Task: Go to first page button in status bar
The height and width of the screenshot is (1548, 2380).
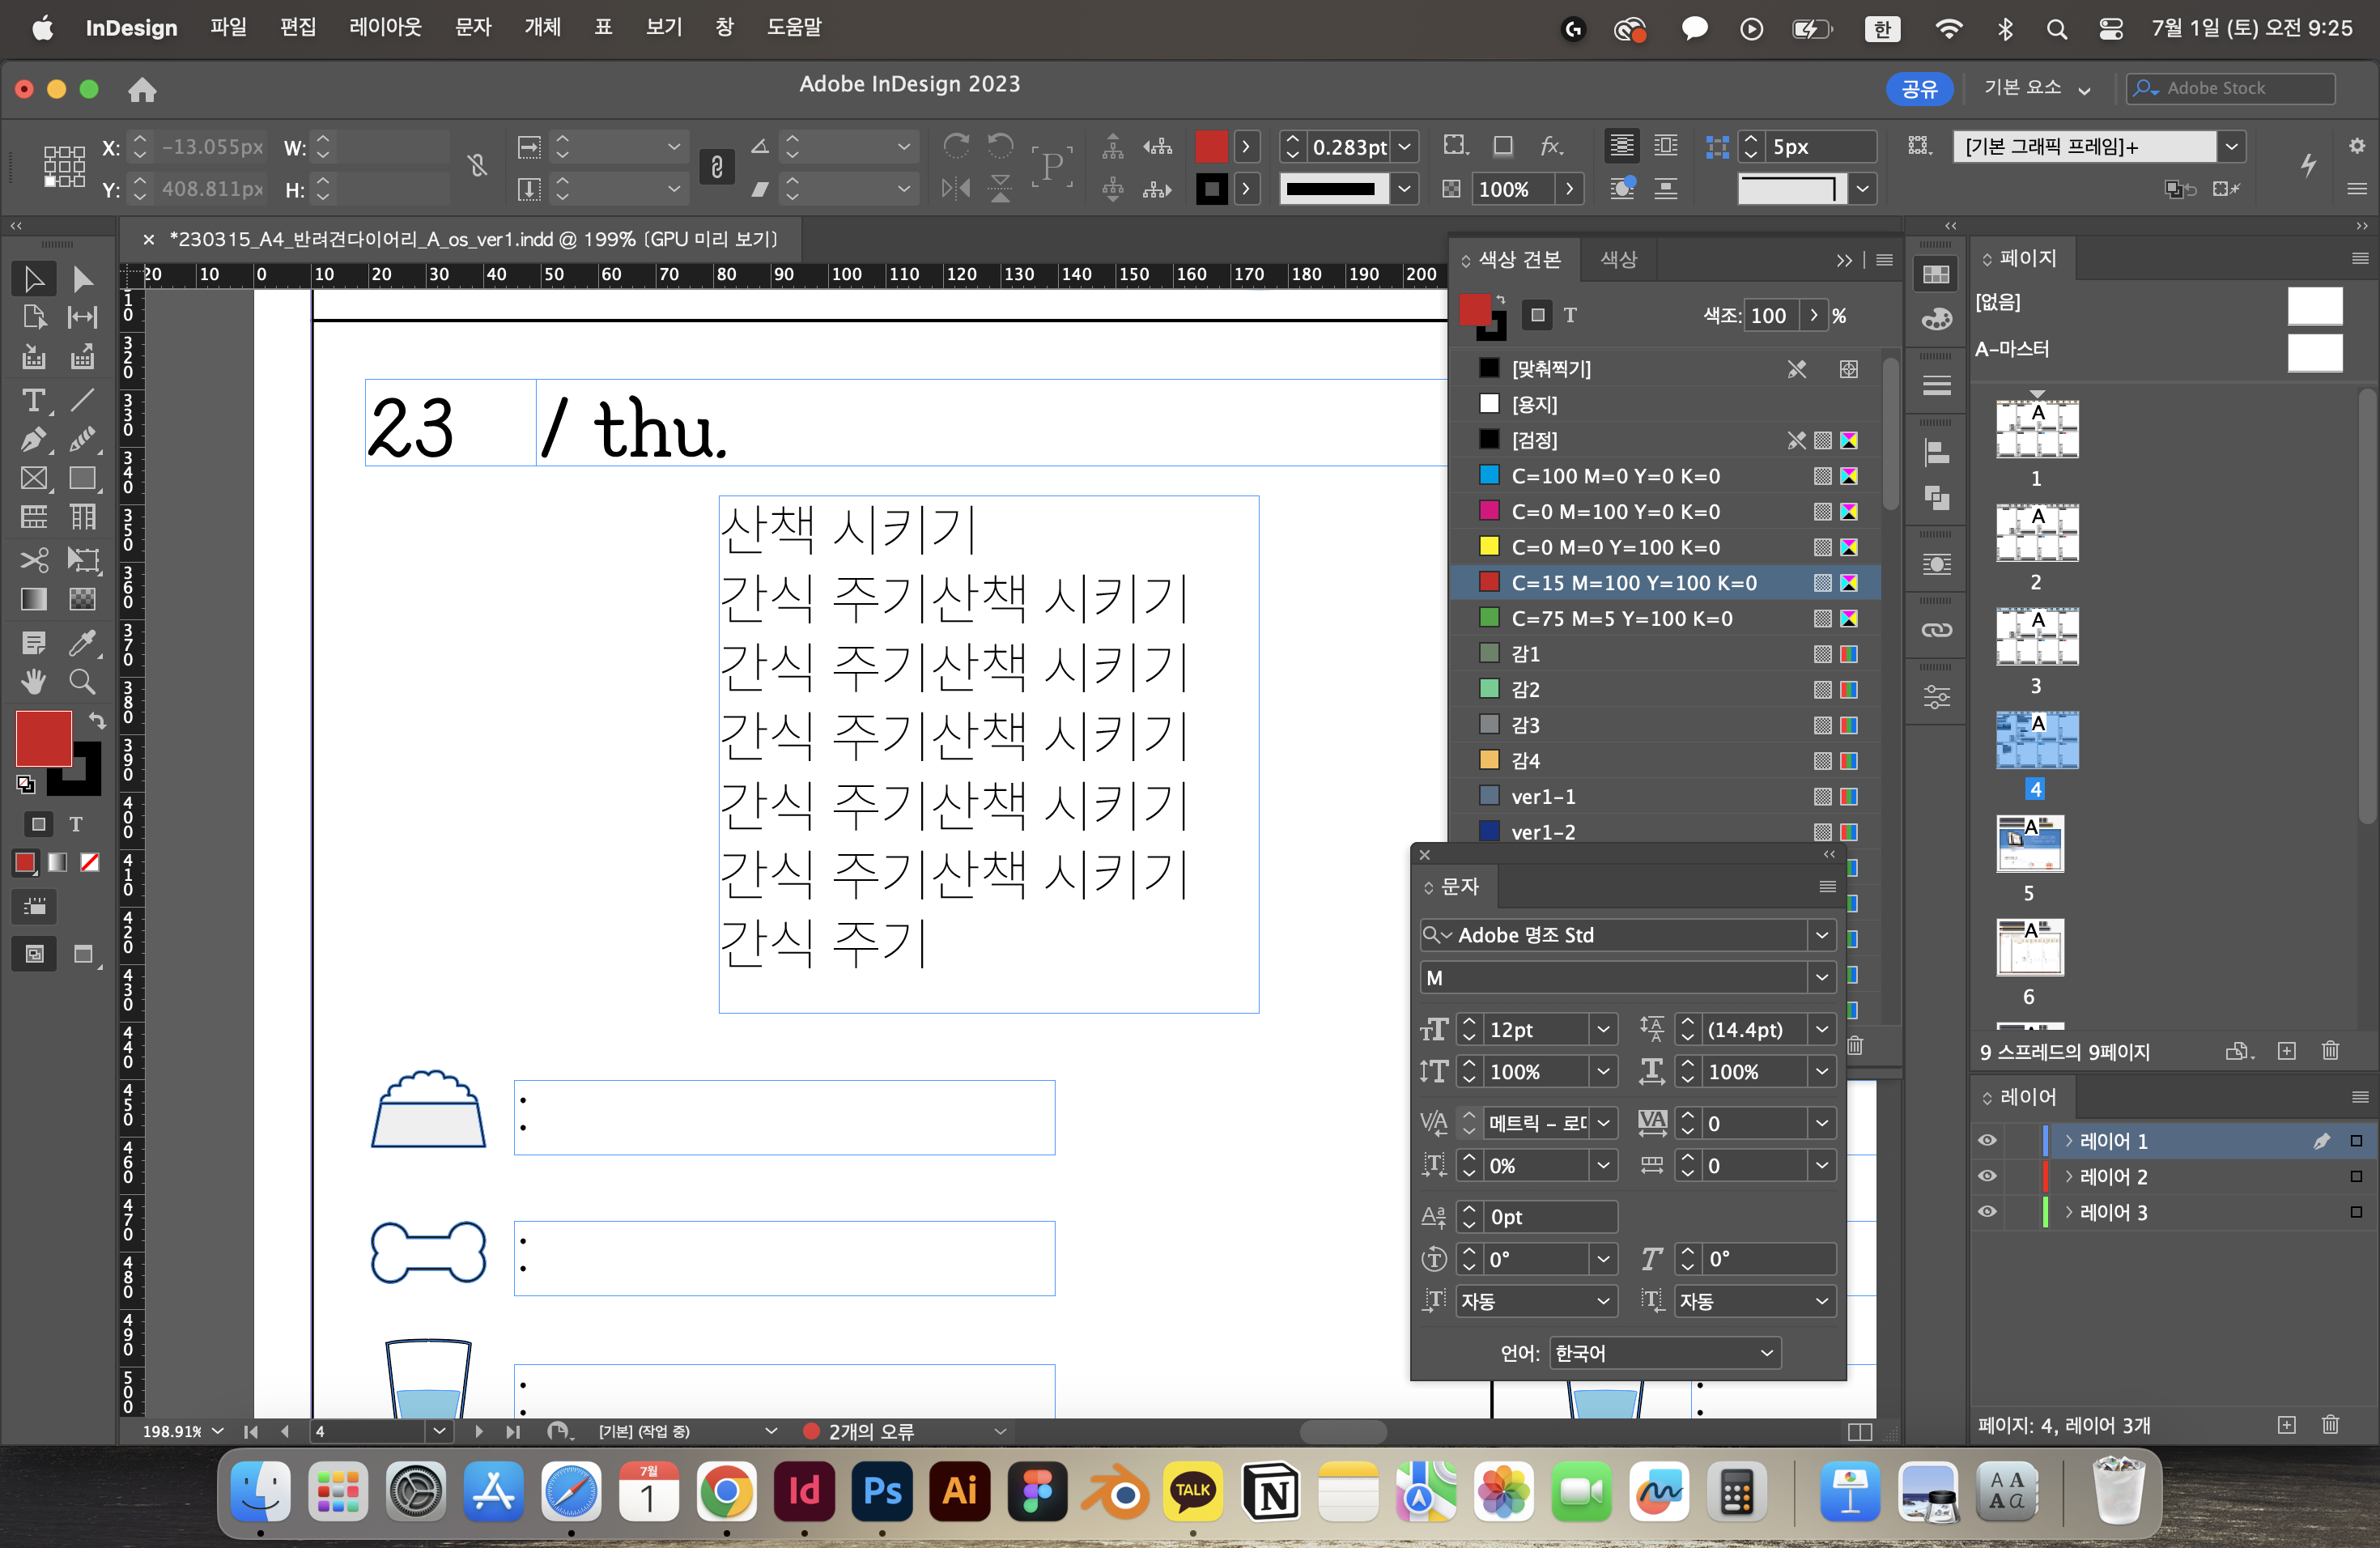Action: pyautogui.click(x=251, y=1432)
